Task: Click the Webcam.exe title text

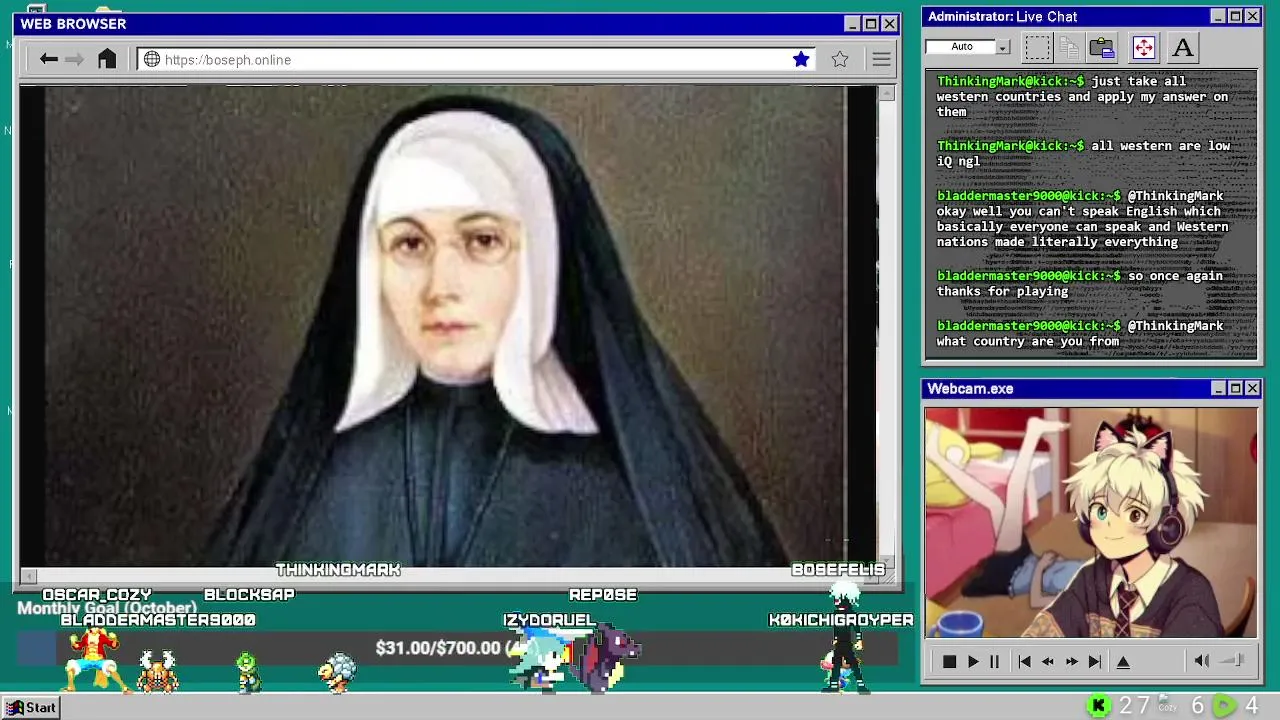Action: (x=970, y=388)
